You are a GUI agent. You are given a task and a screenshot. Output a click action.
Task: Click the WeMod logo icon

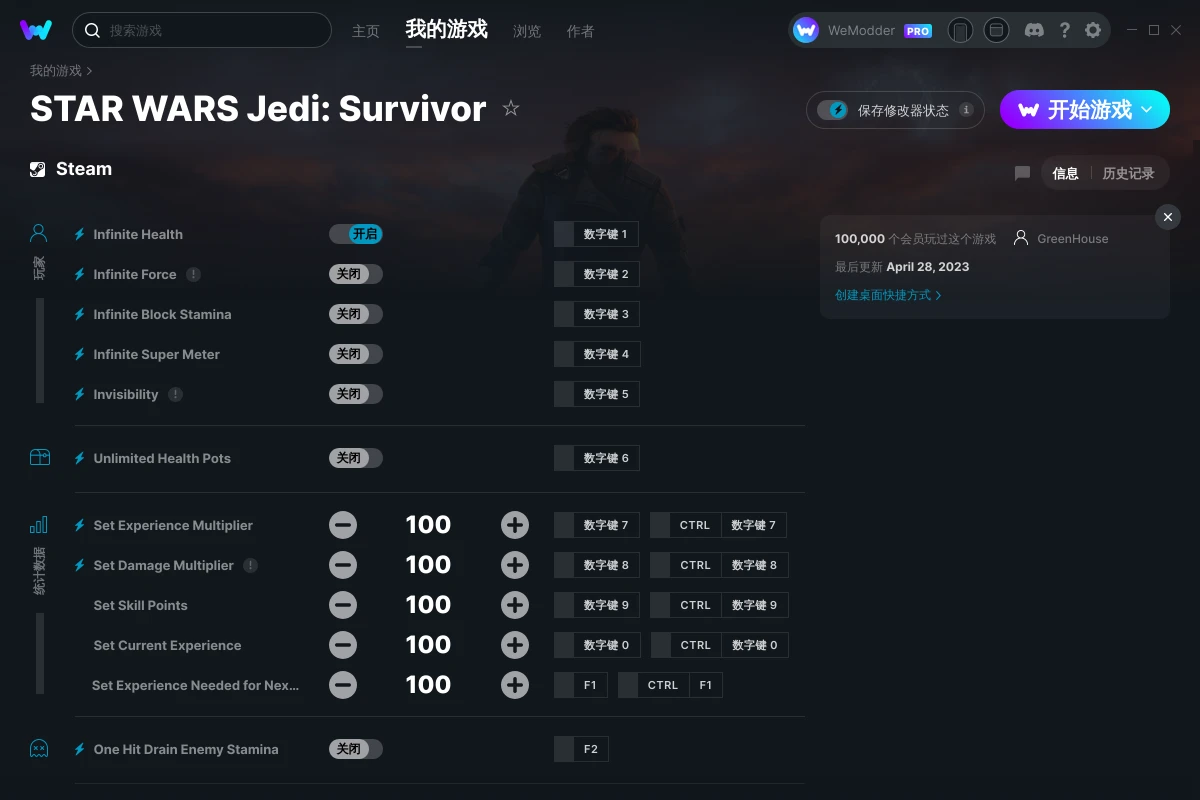point(36,30)
